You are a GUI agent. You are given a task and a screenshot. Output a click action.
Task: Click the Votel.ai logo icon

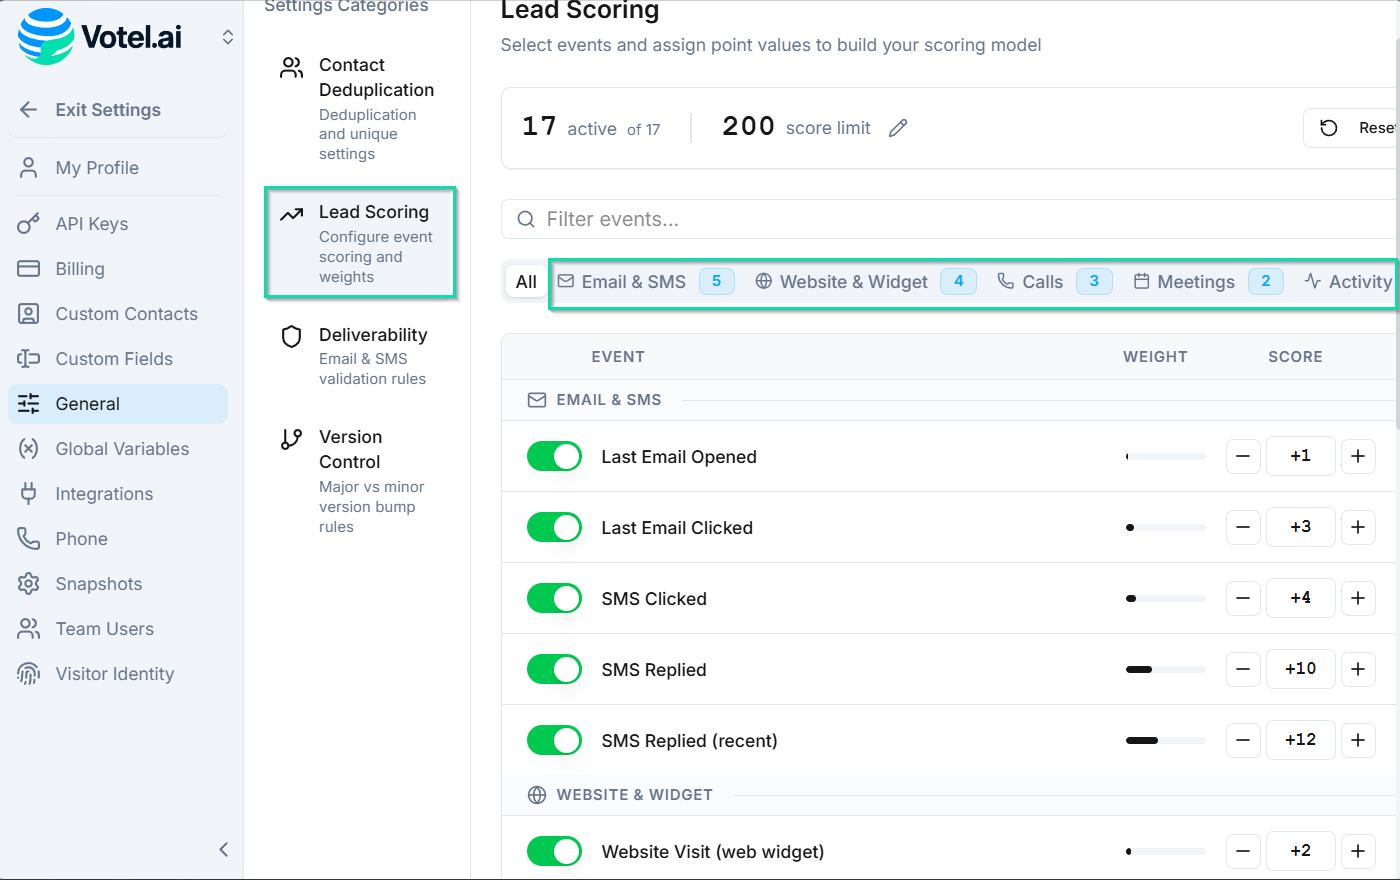(46, 37)
